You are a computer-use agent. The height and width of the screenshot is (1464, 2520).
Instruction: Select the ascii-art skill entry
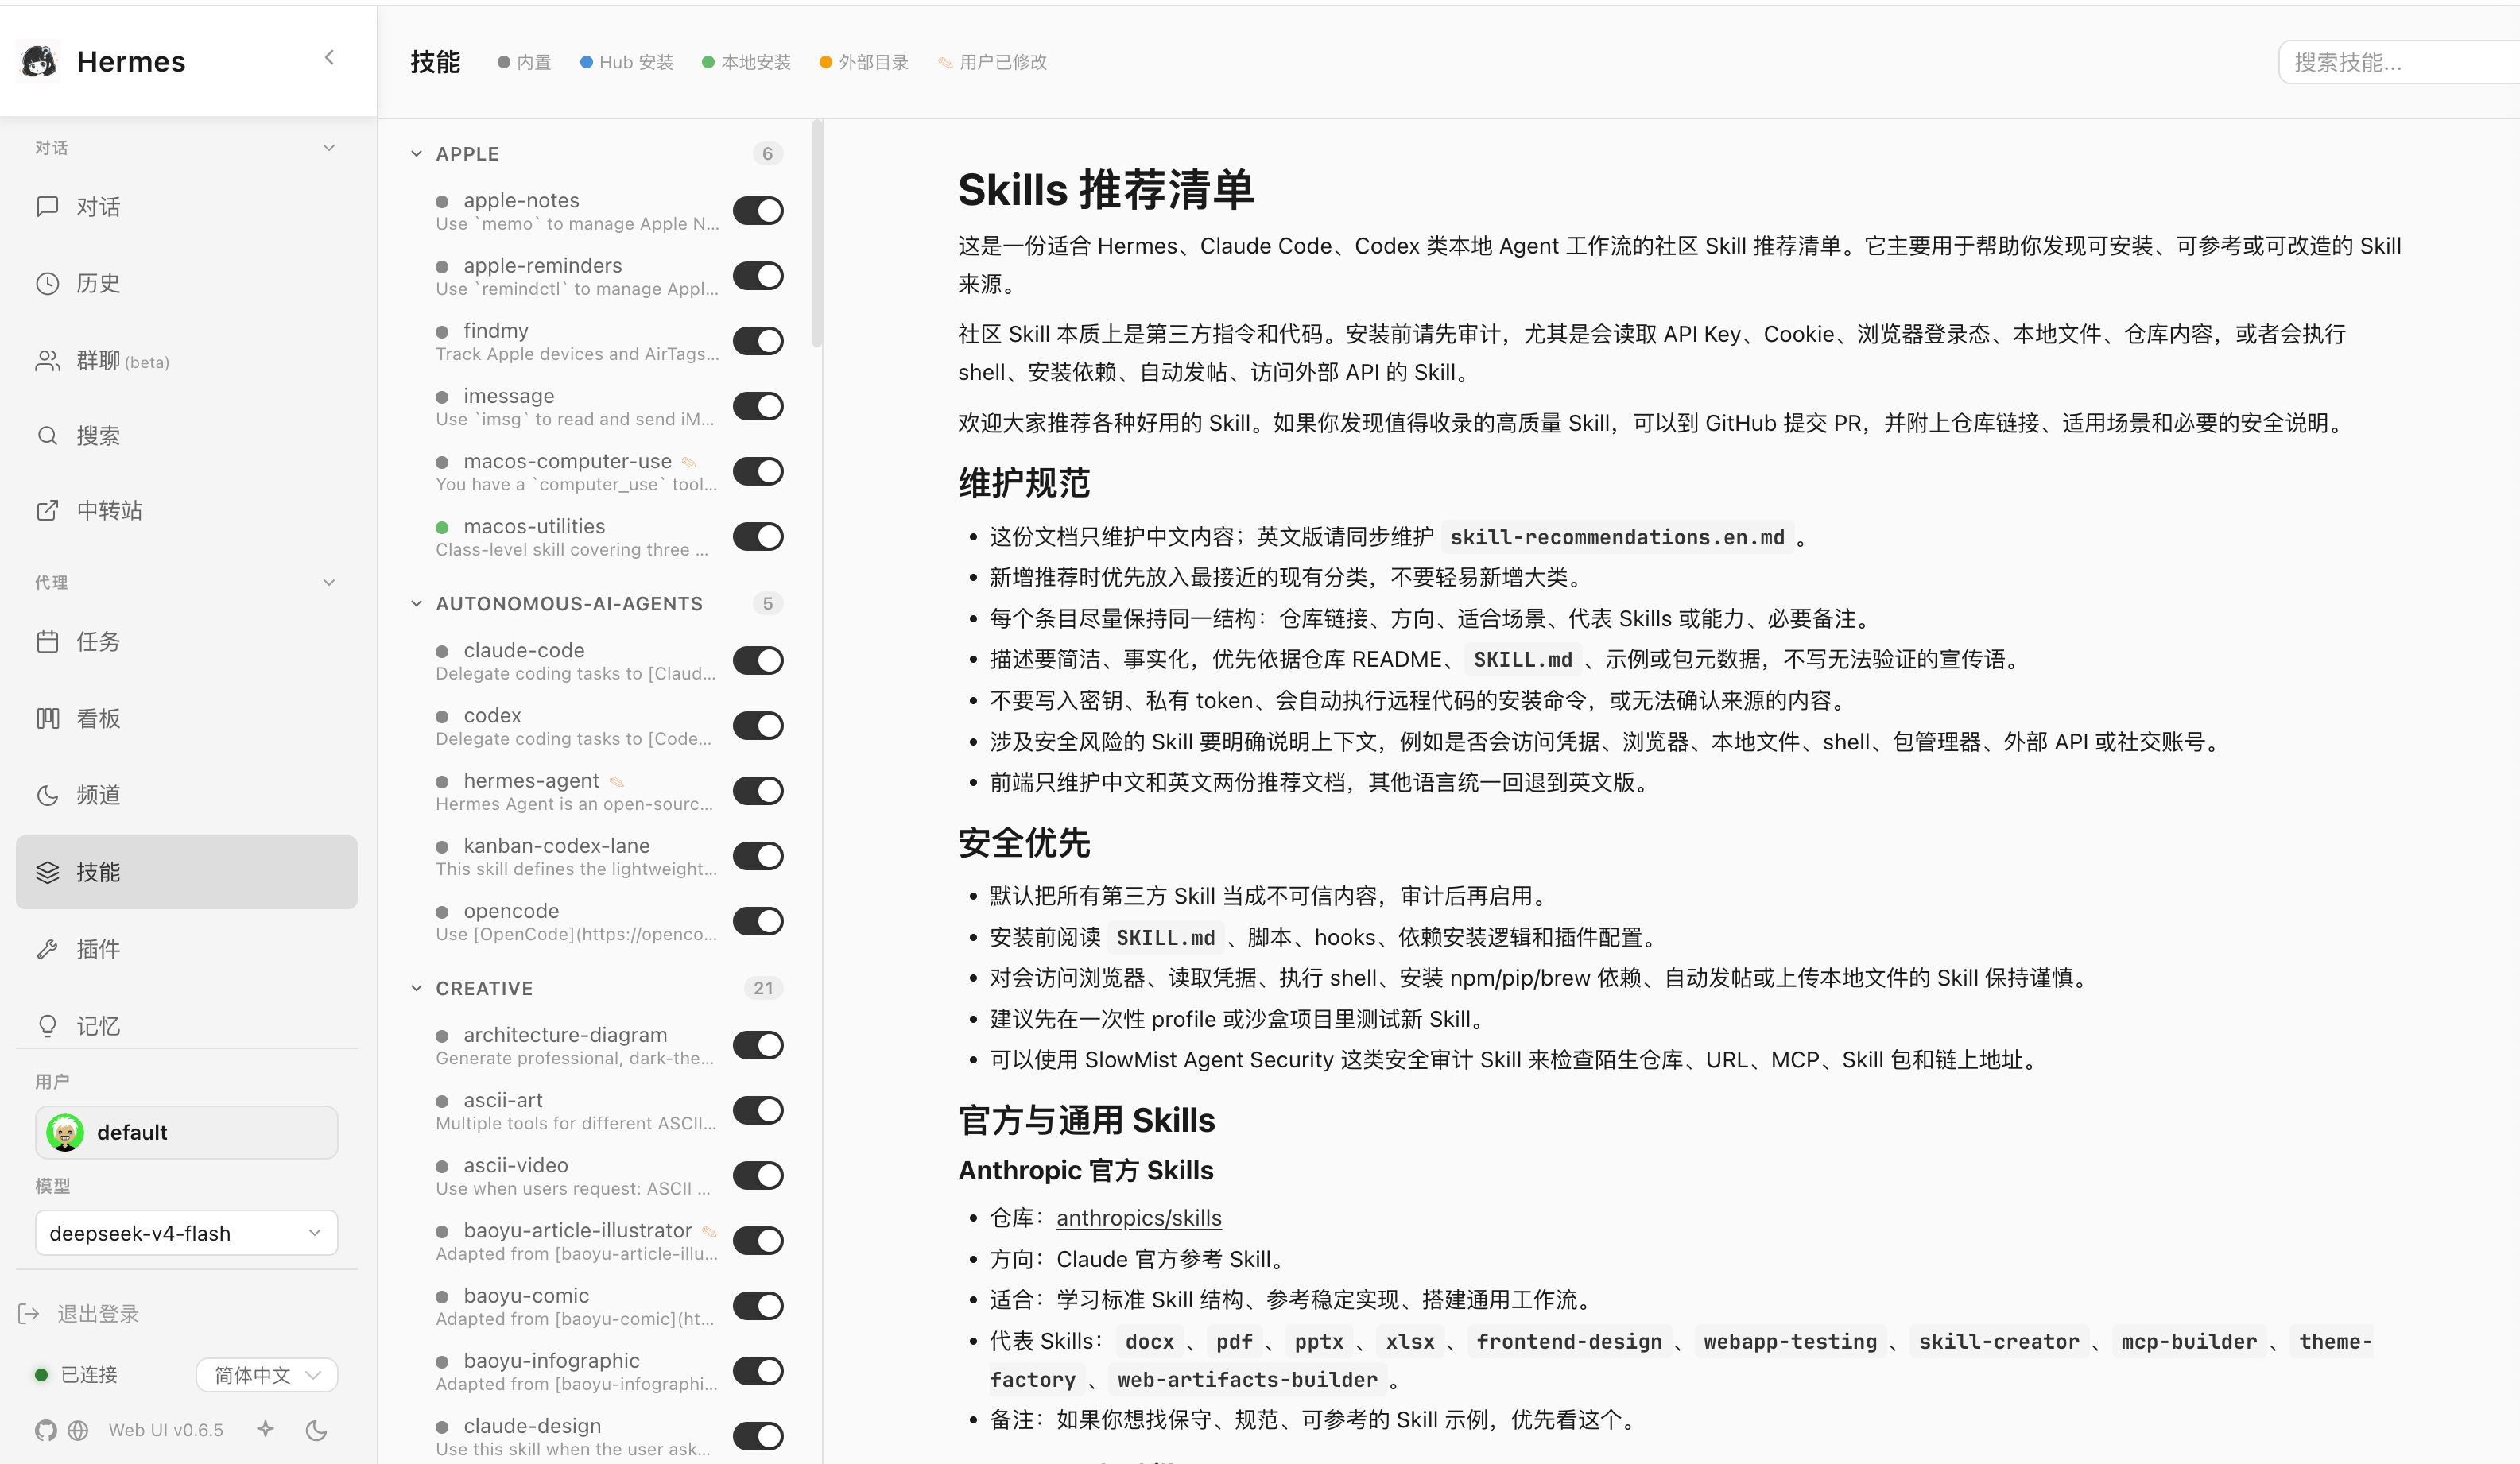pyautogui.click(x=576, y=1111)
